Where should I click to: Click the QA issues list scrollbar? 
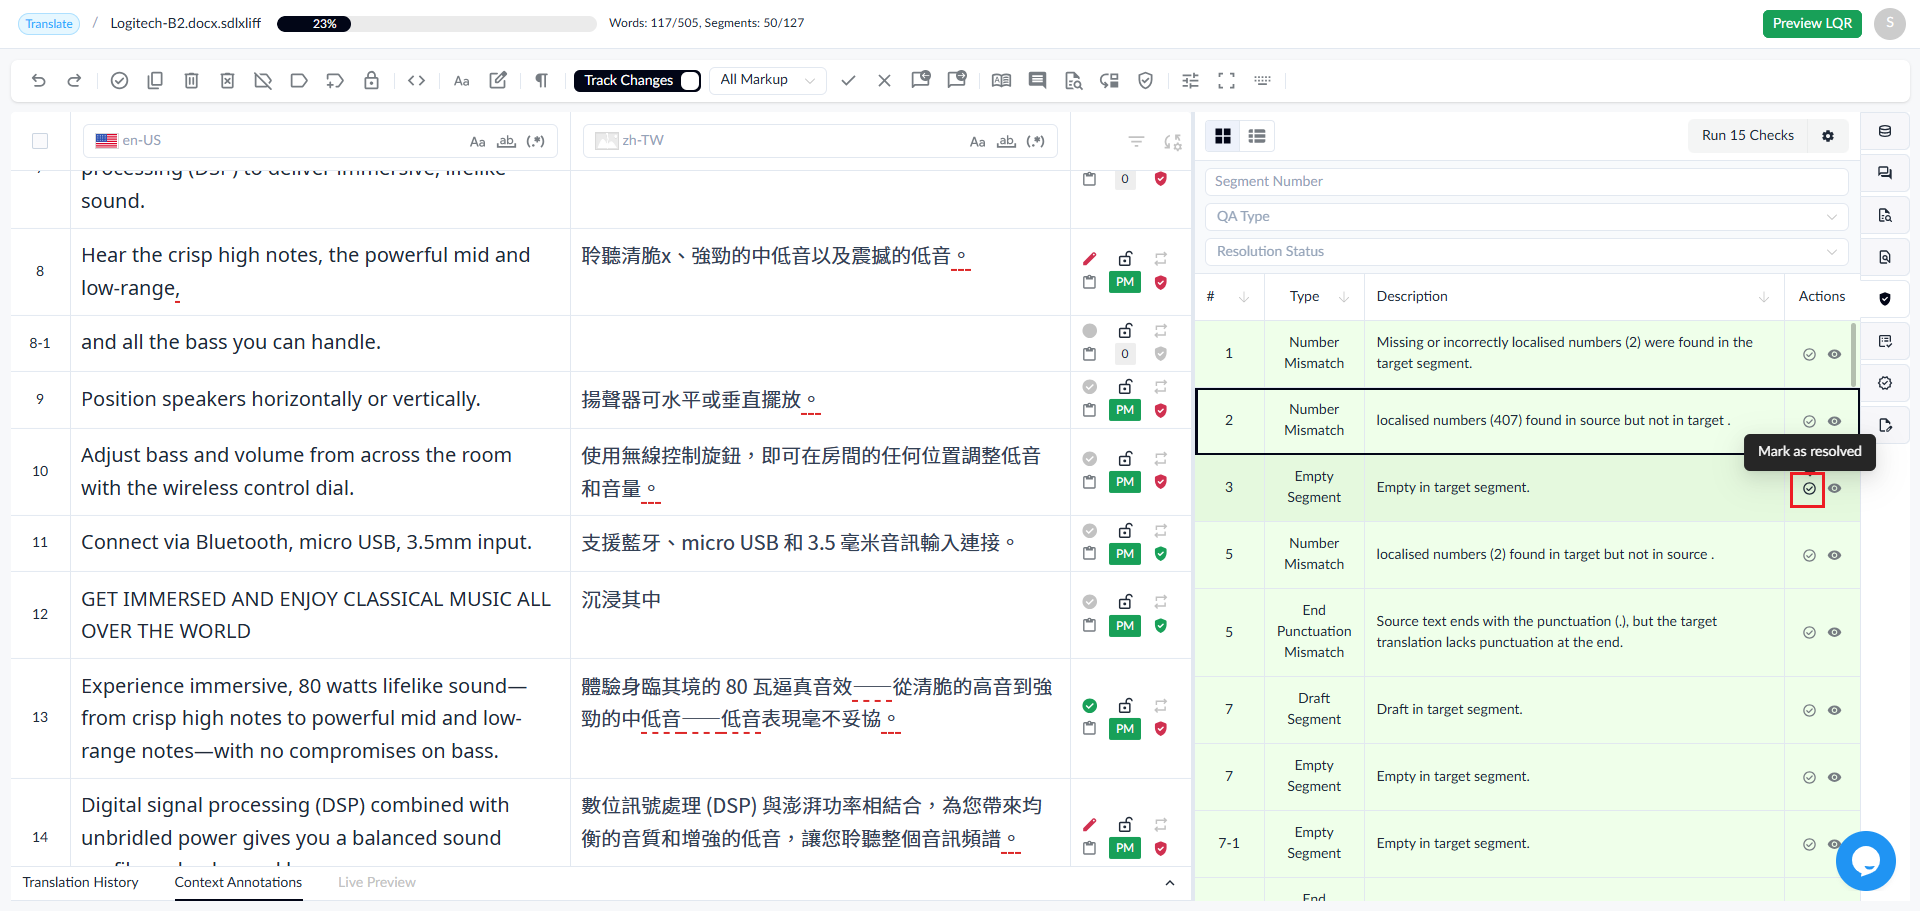(1853, 353)
